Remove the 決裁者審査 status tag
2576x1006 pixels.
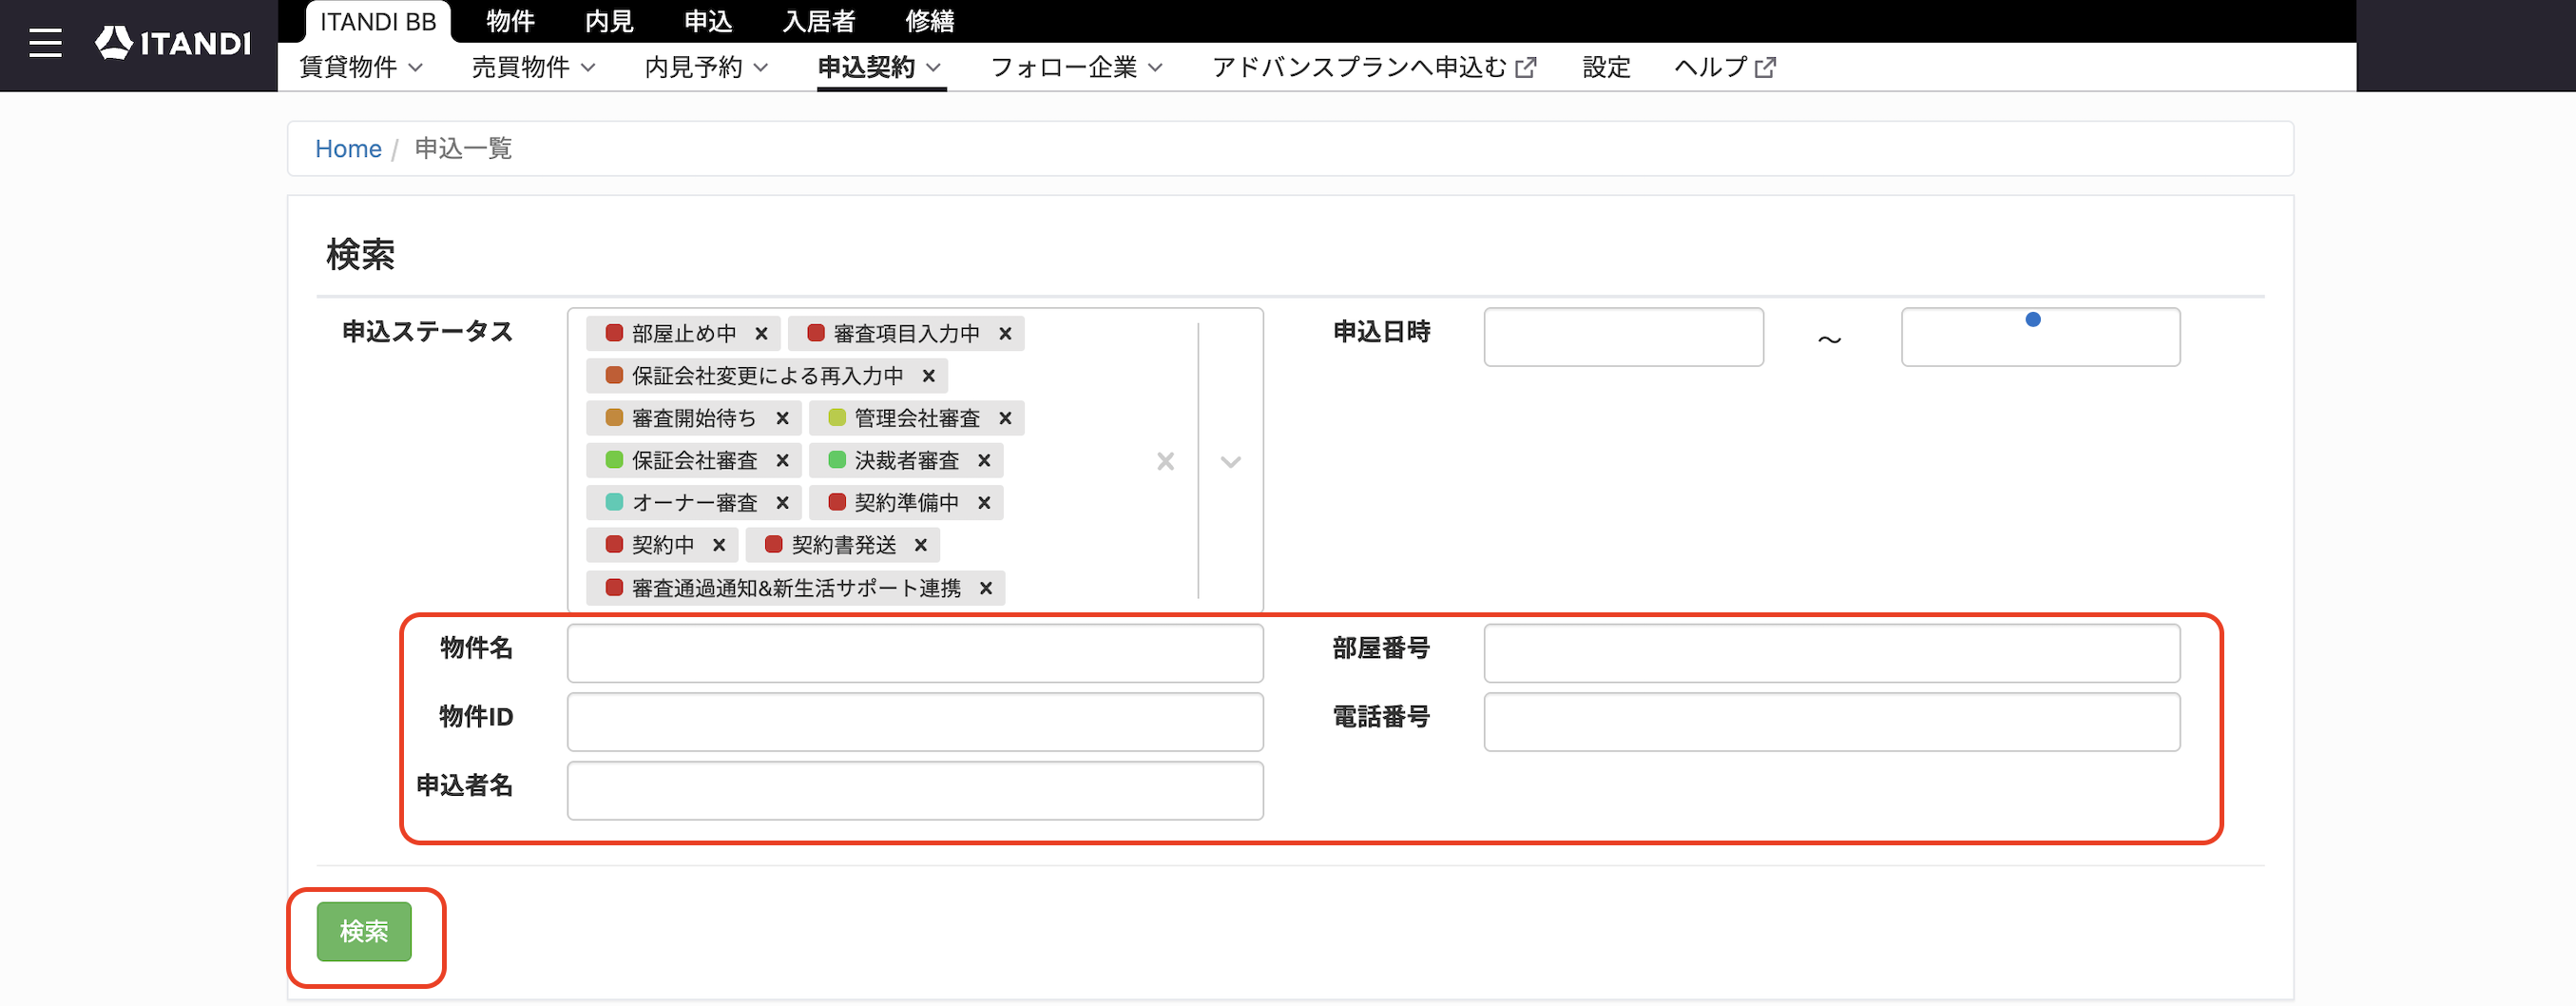[x=984, y=460]
